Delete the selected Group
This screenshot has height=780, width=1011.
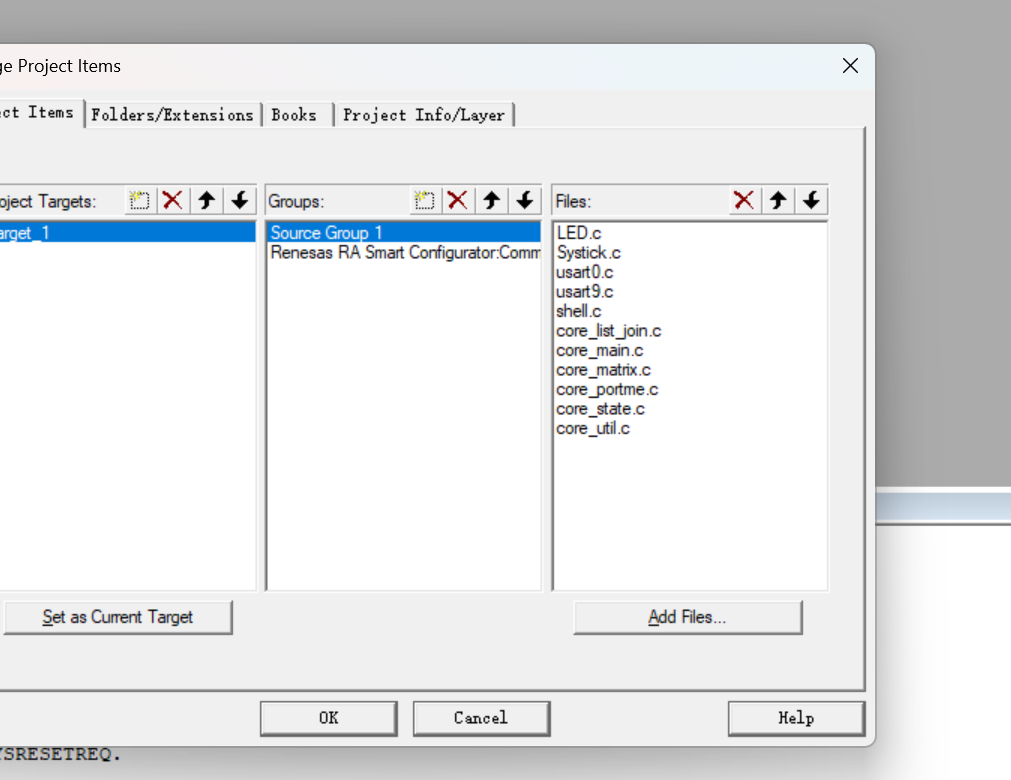[458, 200]
